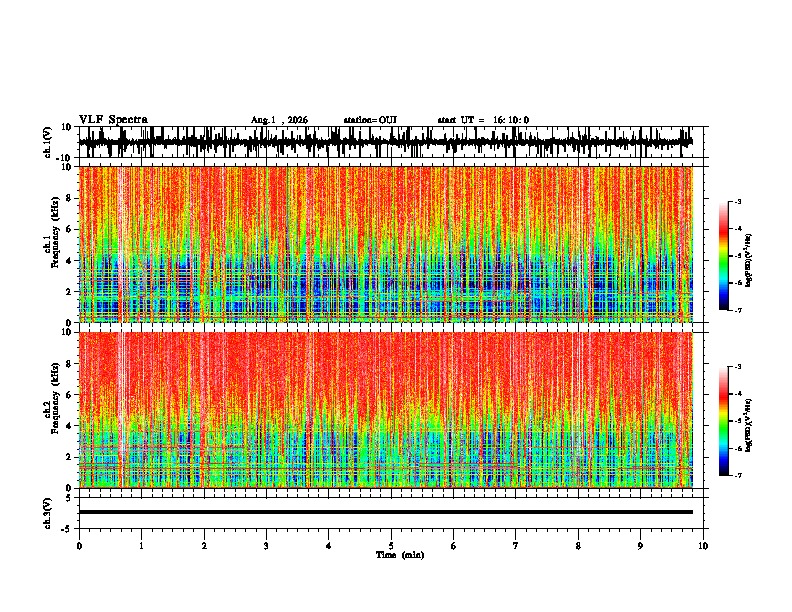Click the ch.1(V) waveform trace panel
This screenshot has width=792, height=612.
click(390, 142)
